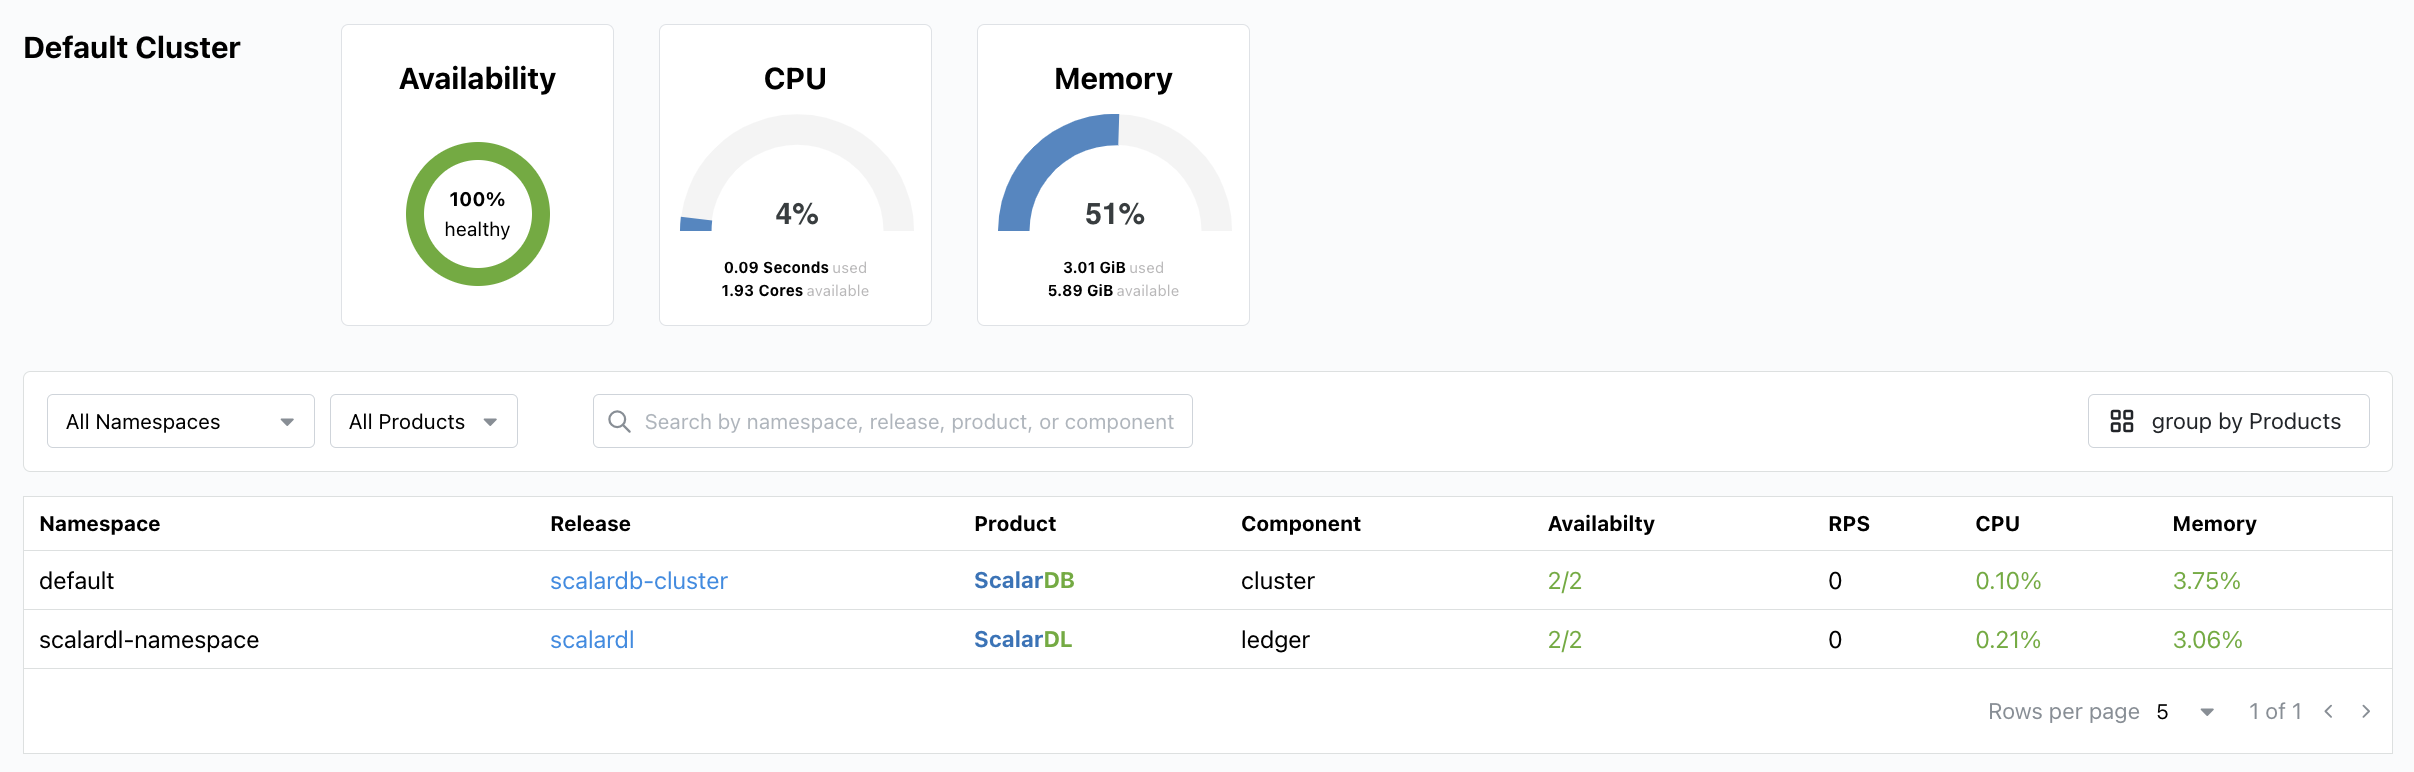Go to the previous page arrow
Viewport: 2414px width, 772px height.
click(x=2329, y=712)
